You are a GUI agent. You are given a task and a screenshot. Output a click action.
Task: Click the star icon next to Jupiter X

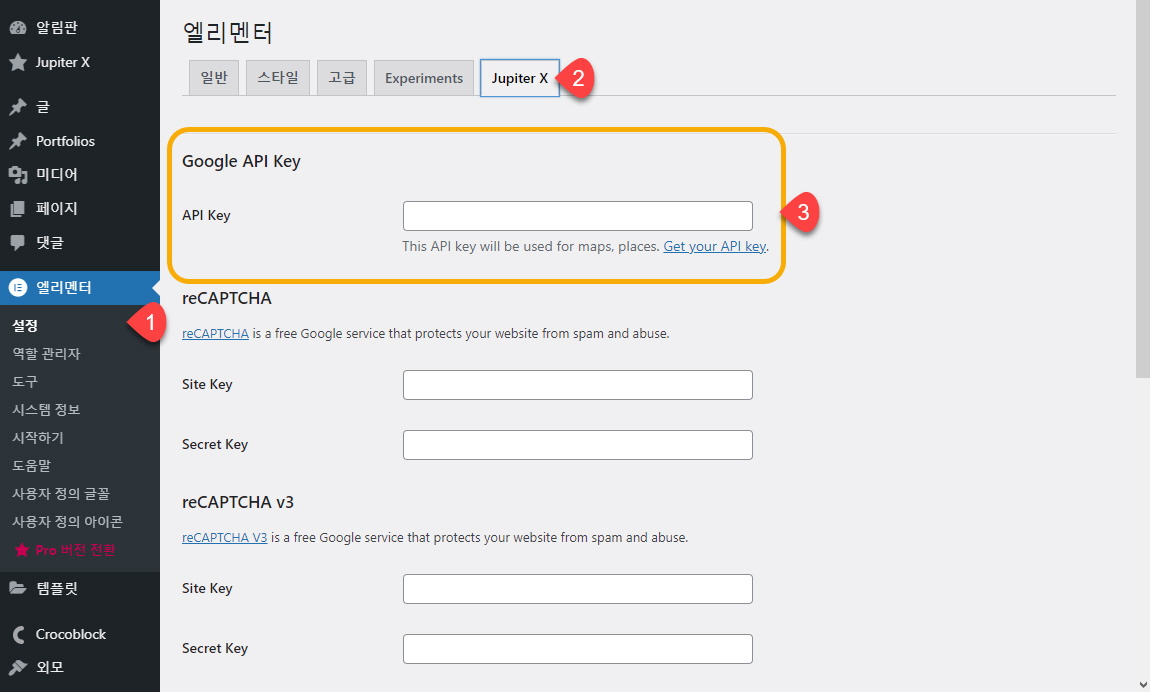[18, 62]
